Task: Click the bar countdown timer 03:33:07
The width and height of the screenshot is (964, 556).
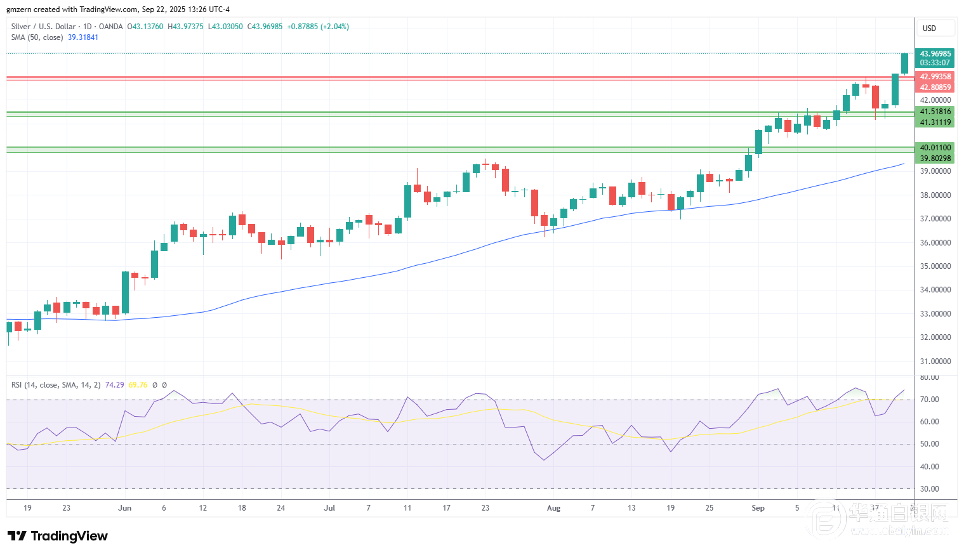Action: click(934, 63)
